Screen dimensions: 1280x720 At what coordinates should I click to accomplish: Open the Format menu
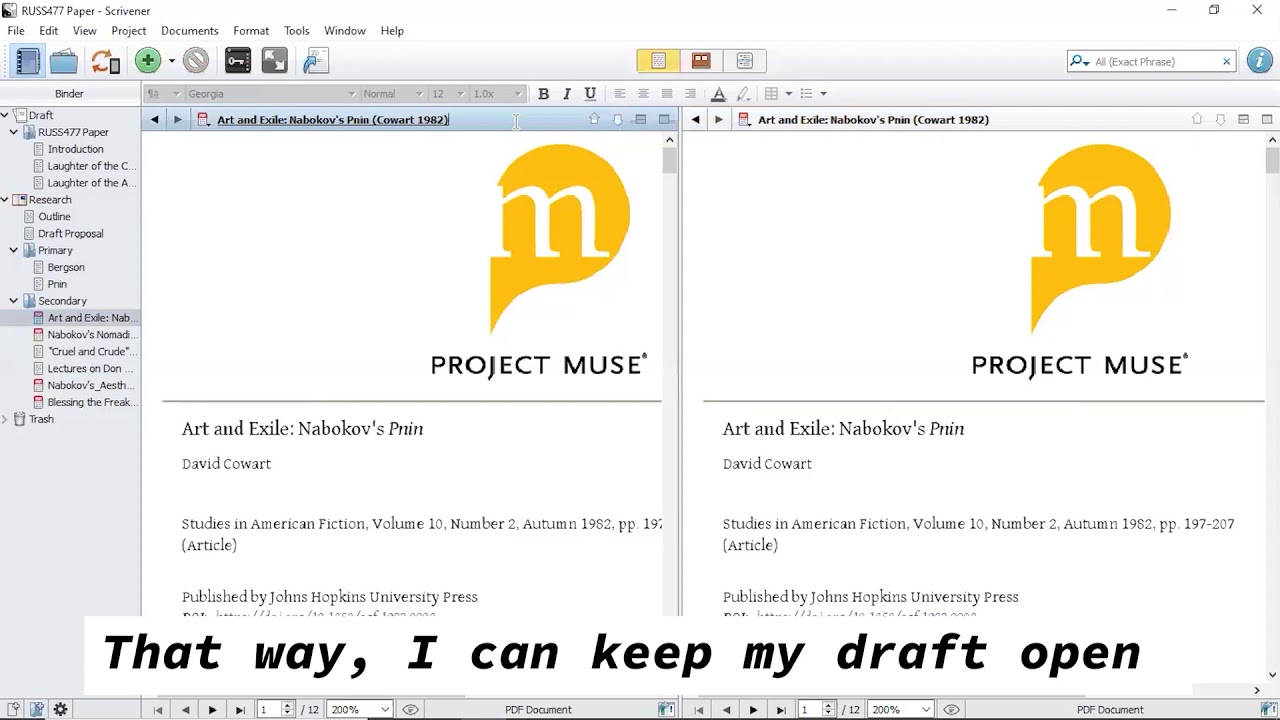click(x=251, y=31)
